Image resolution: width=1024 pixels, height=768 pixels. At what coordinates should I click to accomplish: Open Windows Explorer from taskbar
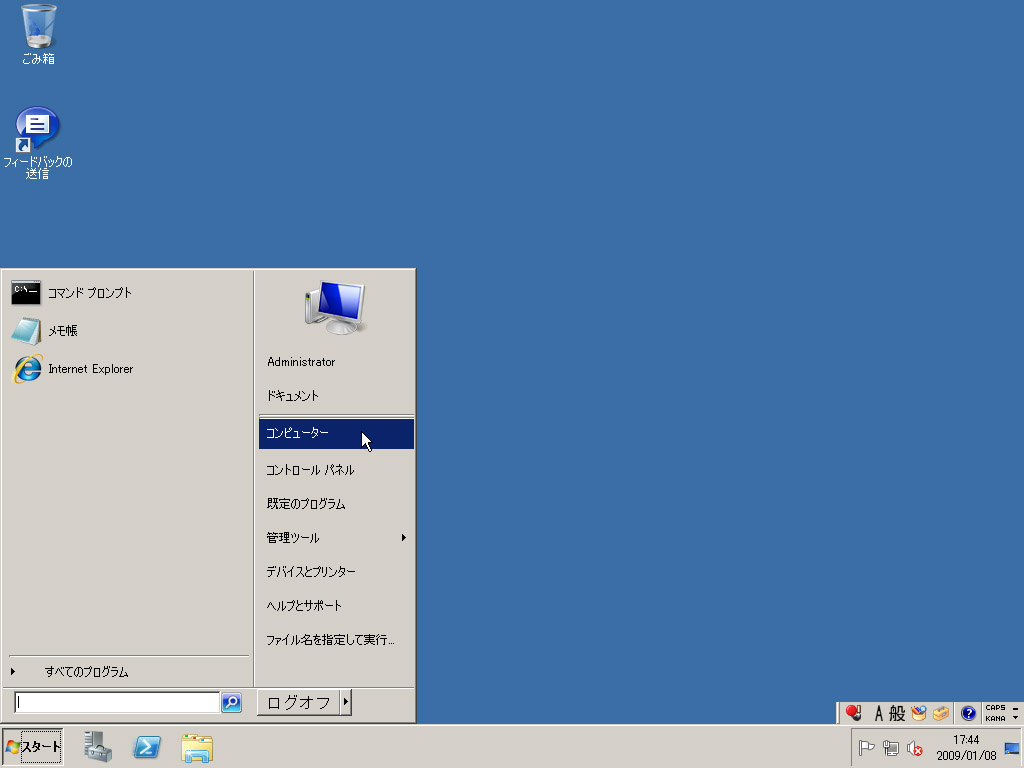pyautogui.click(x=197, y=748)
